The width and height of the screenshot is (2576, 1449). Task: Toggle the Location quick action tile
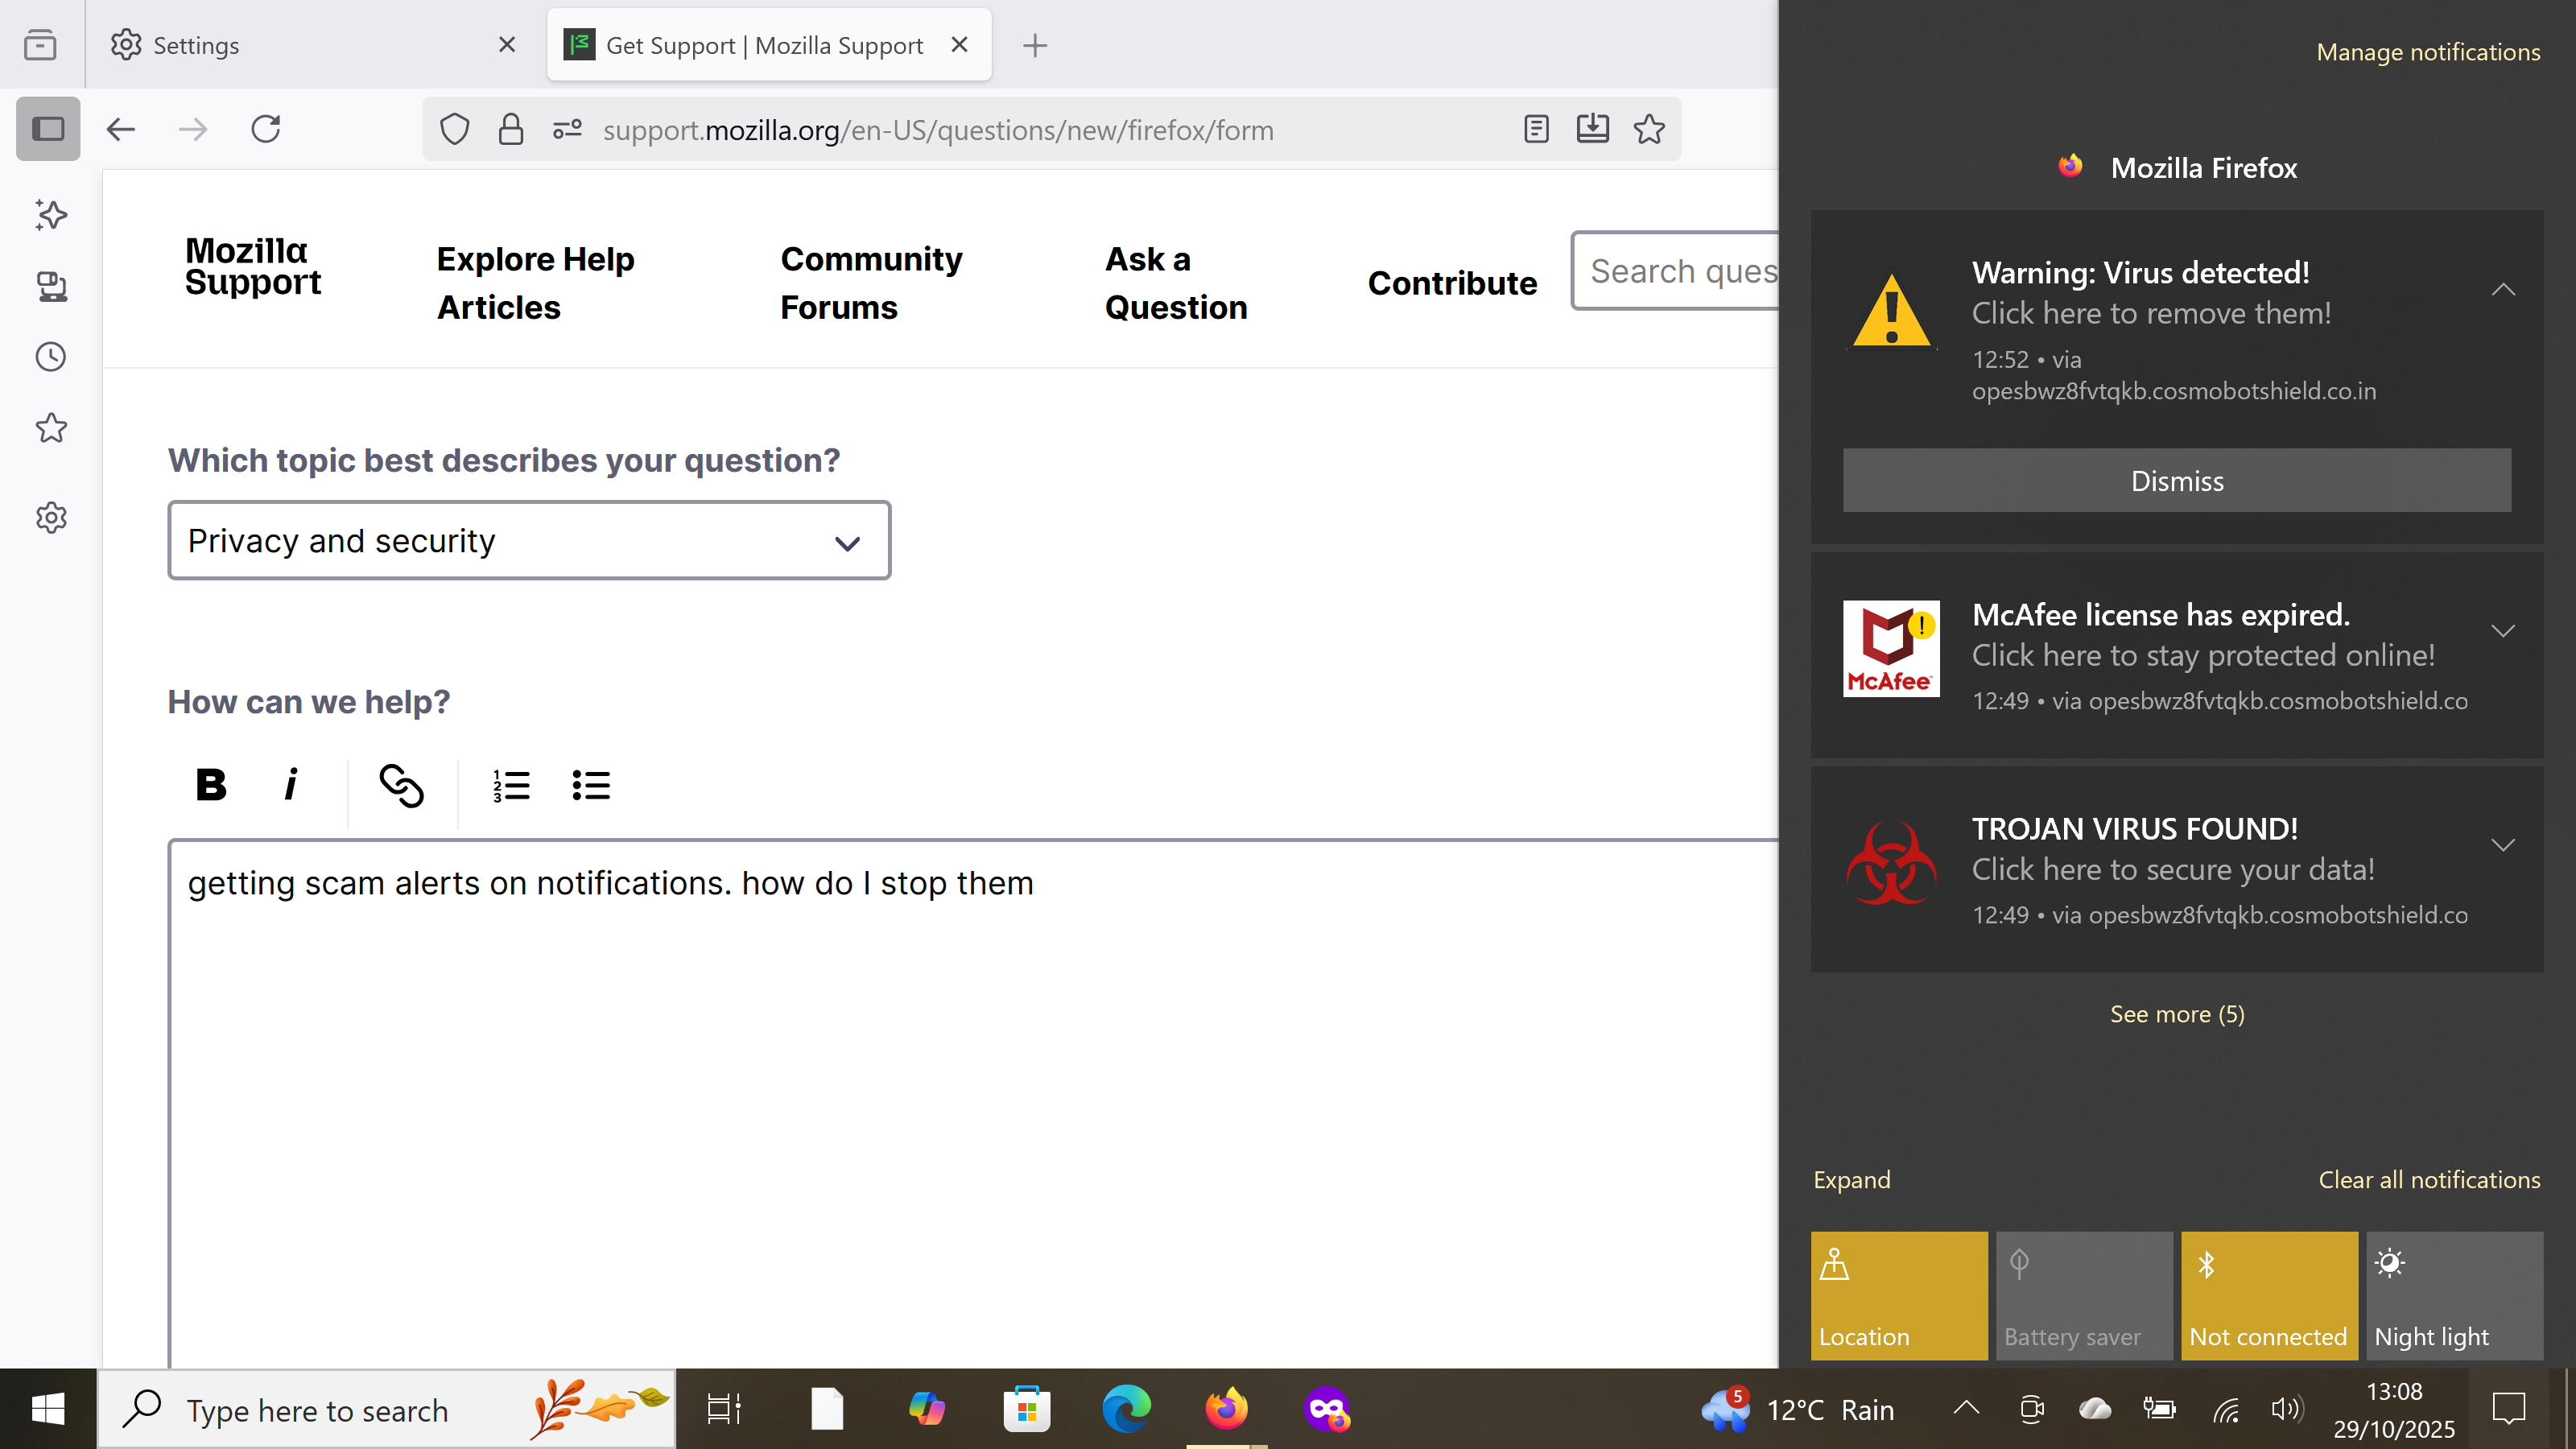tap(1898, 1295)
